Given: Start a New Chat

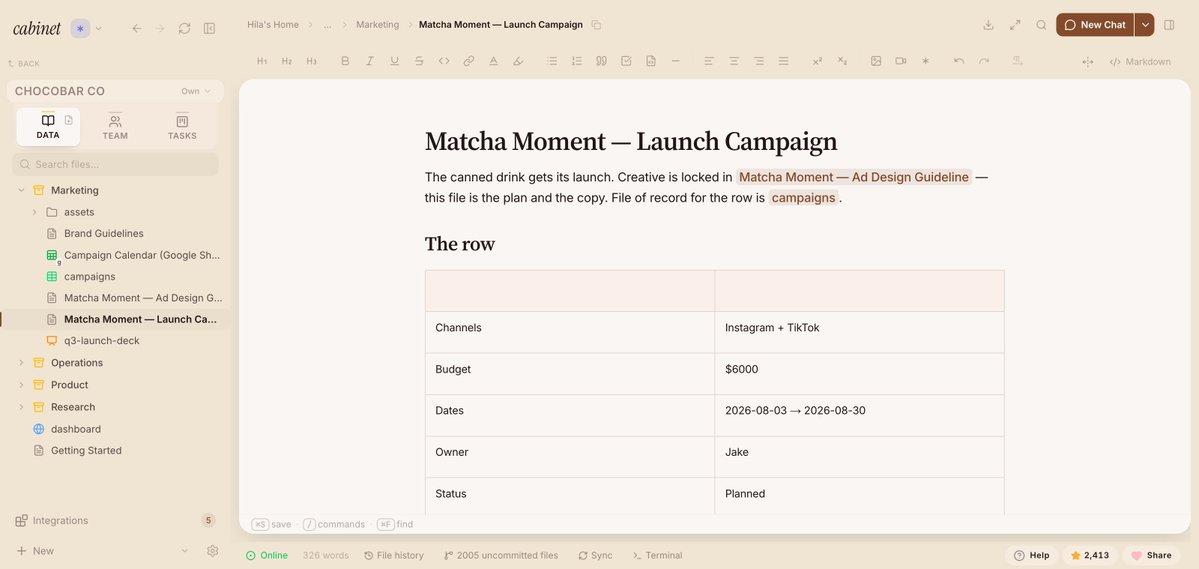Looking at the screenshot, I should pos(1095,24).
